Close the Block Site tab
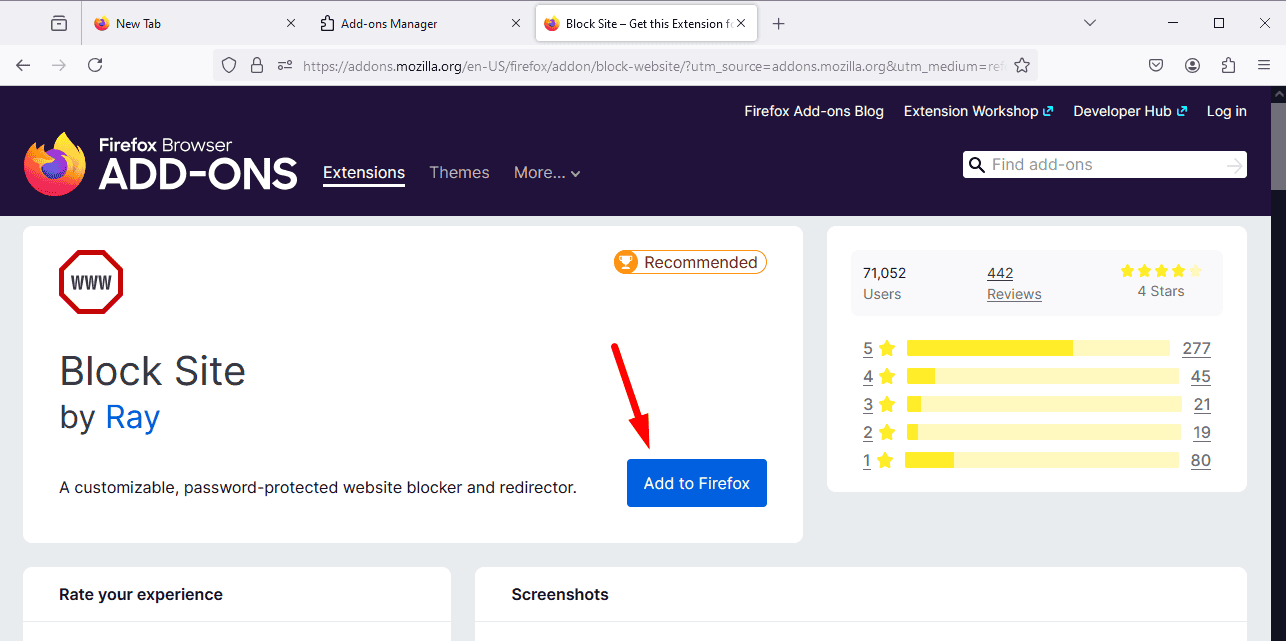Viewport: 1286px width, 641px height. 742,23
